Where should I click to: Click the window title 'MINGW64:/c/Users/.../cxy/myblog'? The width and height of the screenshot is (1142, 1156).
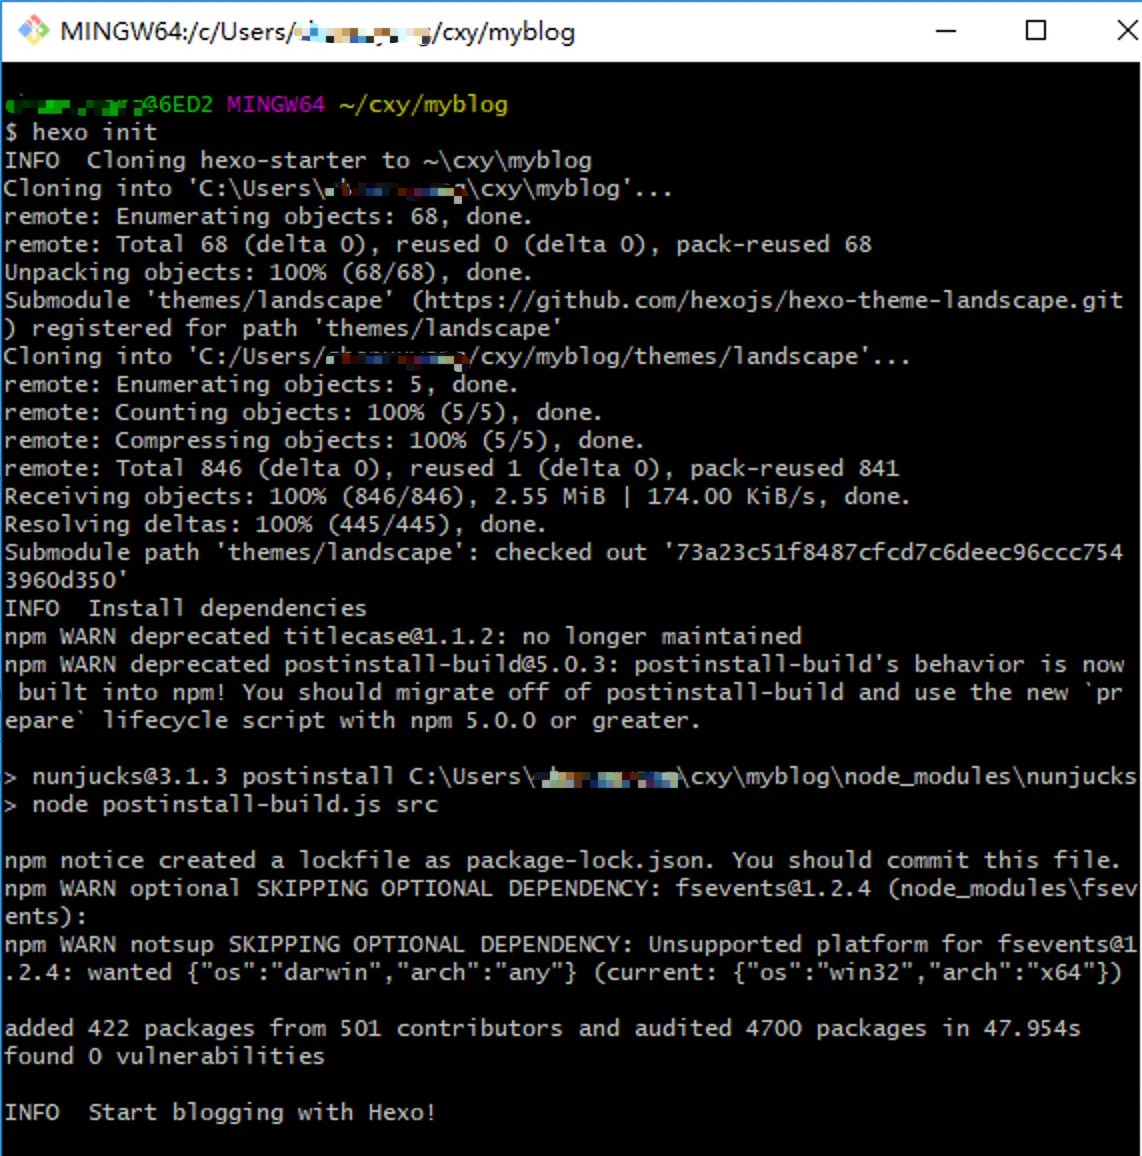pos(318,32)
